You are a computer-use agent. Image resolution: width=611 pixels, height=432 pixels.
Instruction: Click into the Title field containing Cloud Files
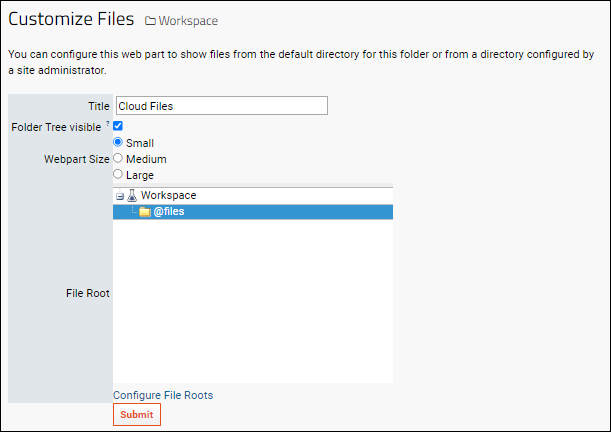[x=222, y=106]
